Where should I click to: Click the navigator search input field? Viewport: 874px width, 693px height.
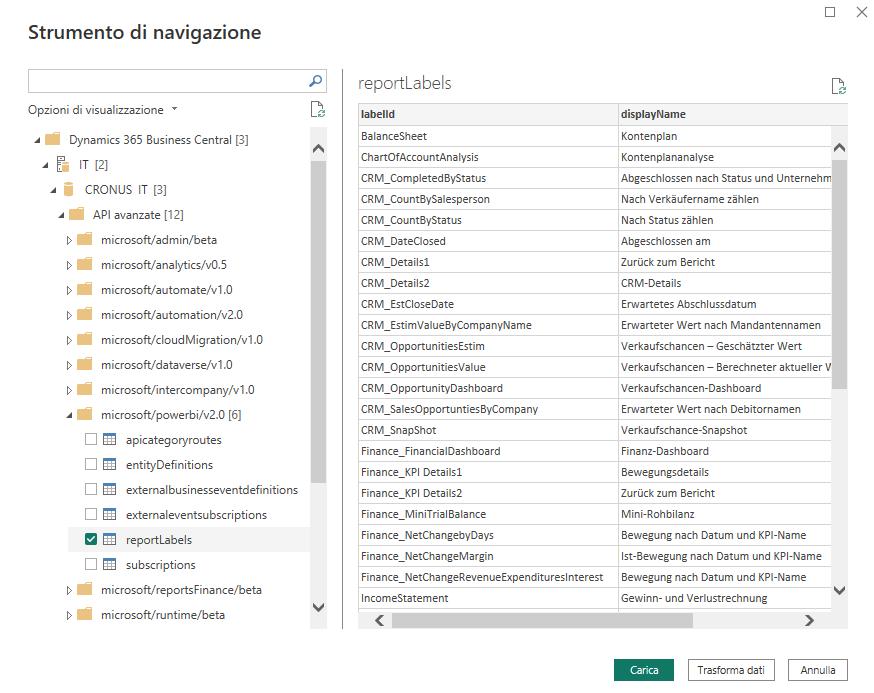pyautogui.click(x=167, y=81)
